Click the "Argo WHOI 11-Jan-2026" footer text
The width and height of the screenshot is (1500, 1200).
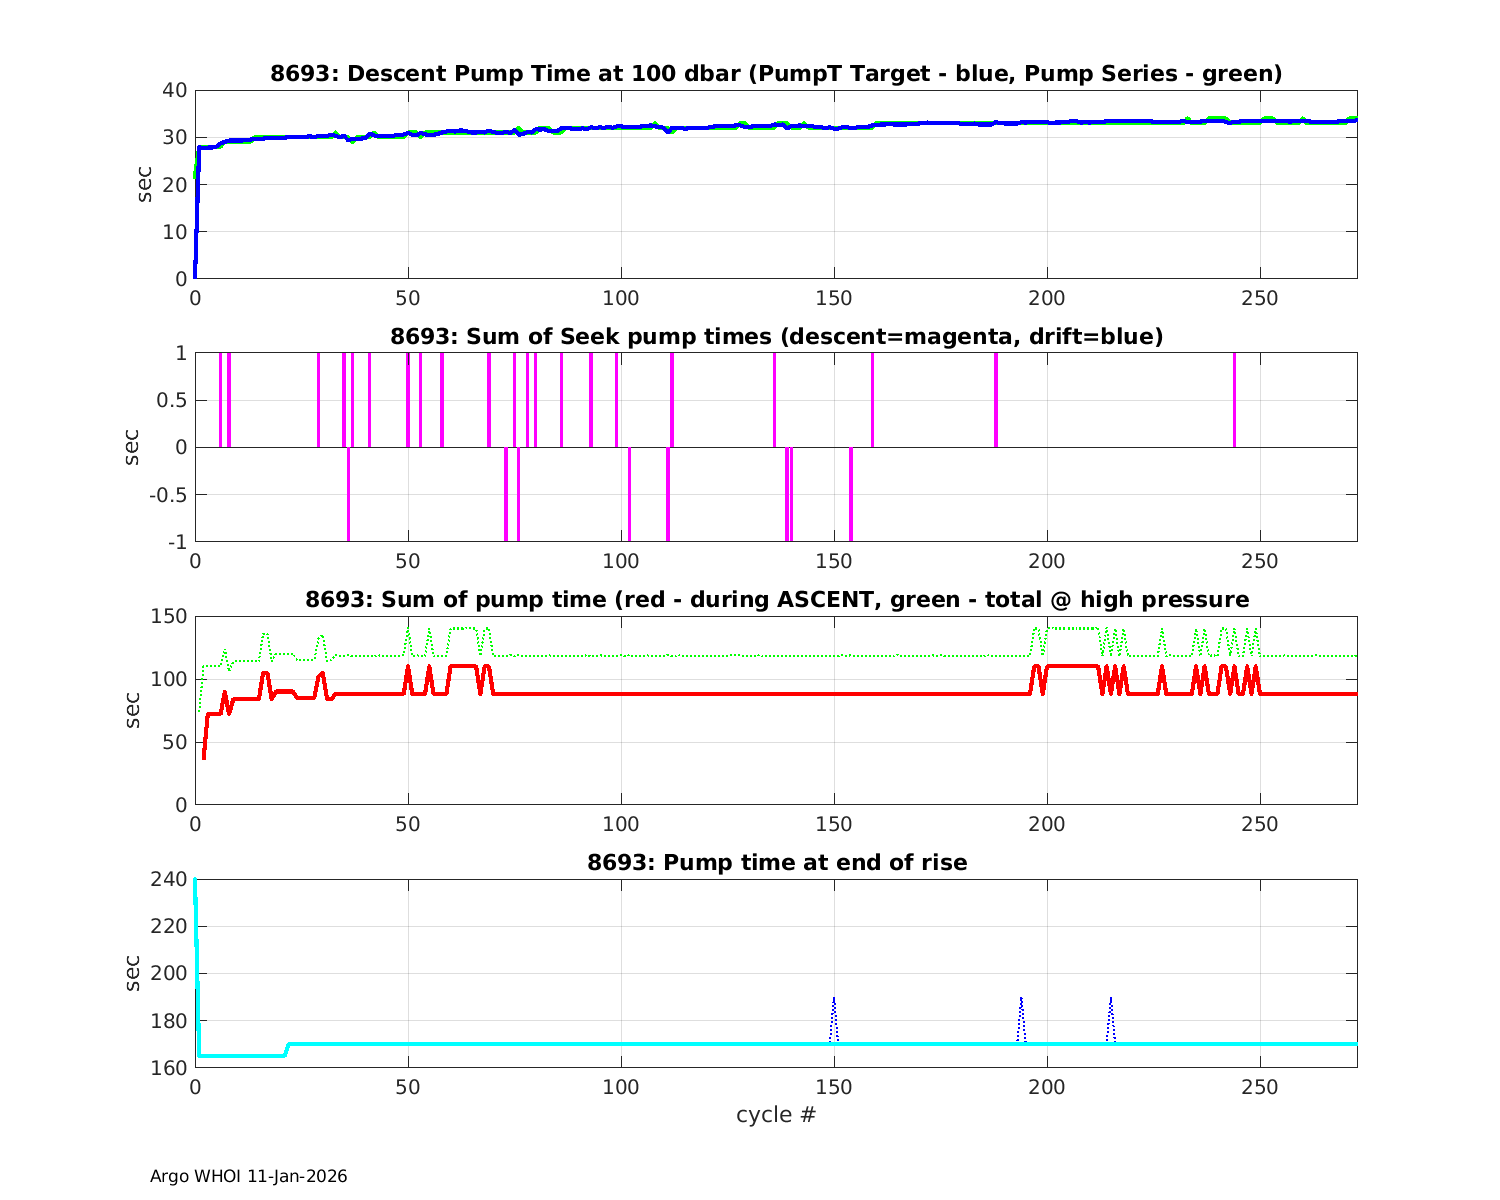point(248,1176)
